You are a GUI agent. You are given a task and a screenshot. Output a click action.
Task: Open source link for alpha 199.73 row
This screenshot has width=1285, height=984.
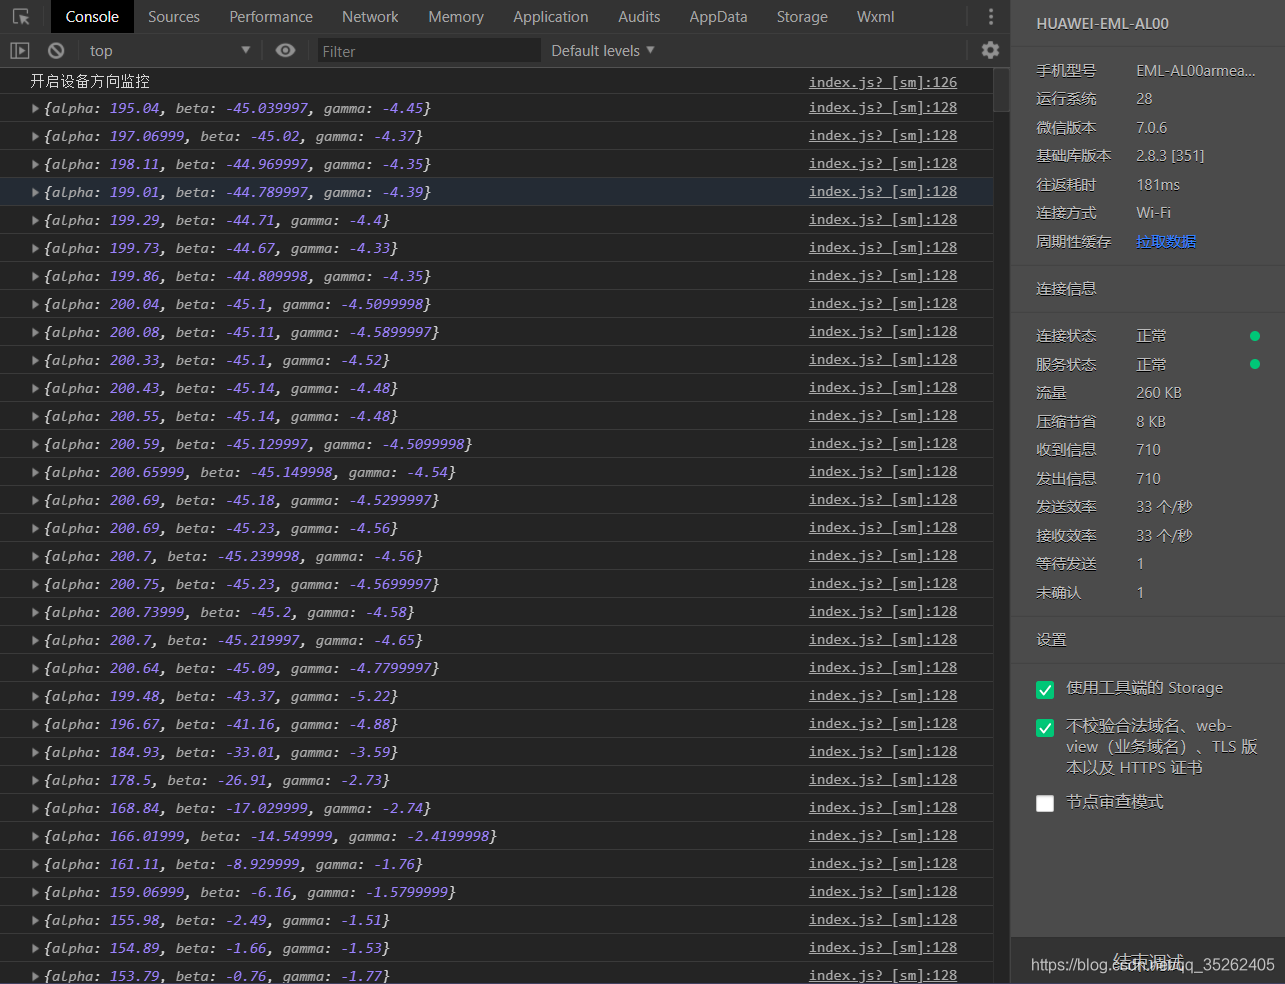click(883, 247)
